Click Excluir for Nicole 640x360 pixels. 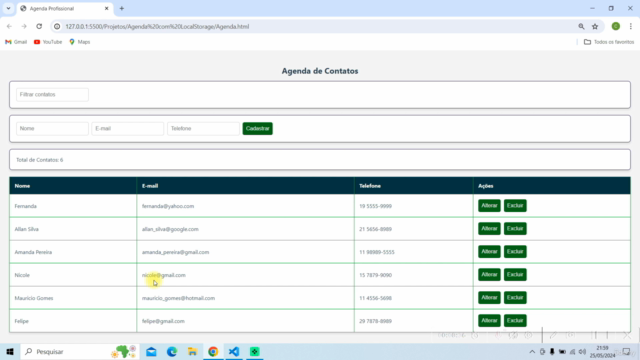(x=515, y=275)
